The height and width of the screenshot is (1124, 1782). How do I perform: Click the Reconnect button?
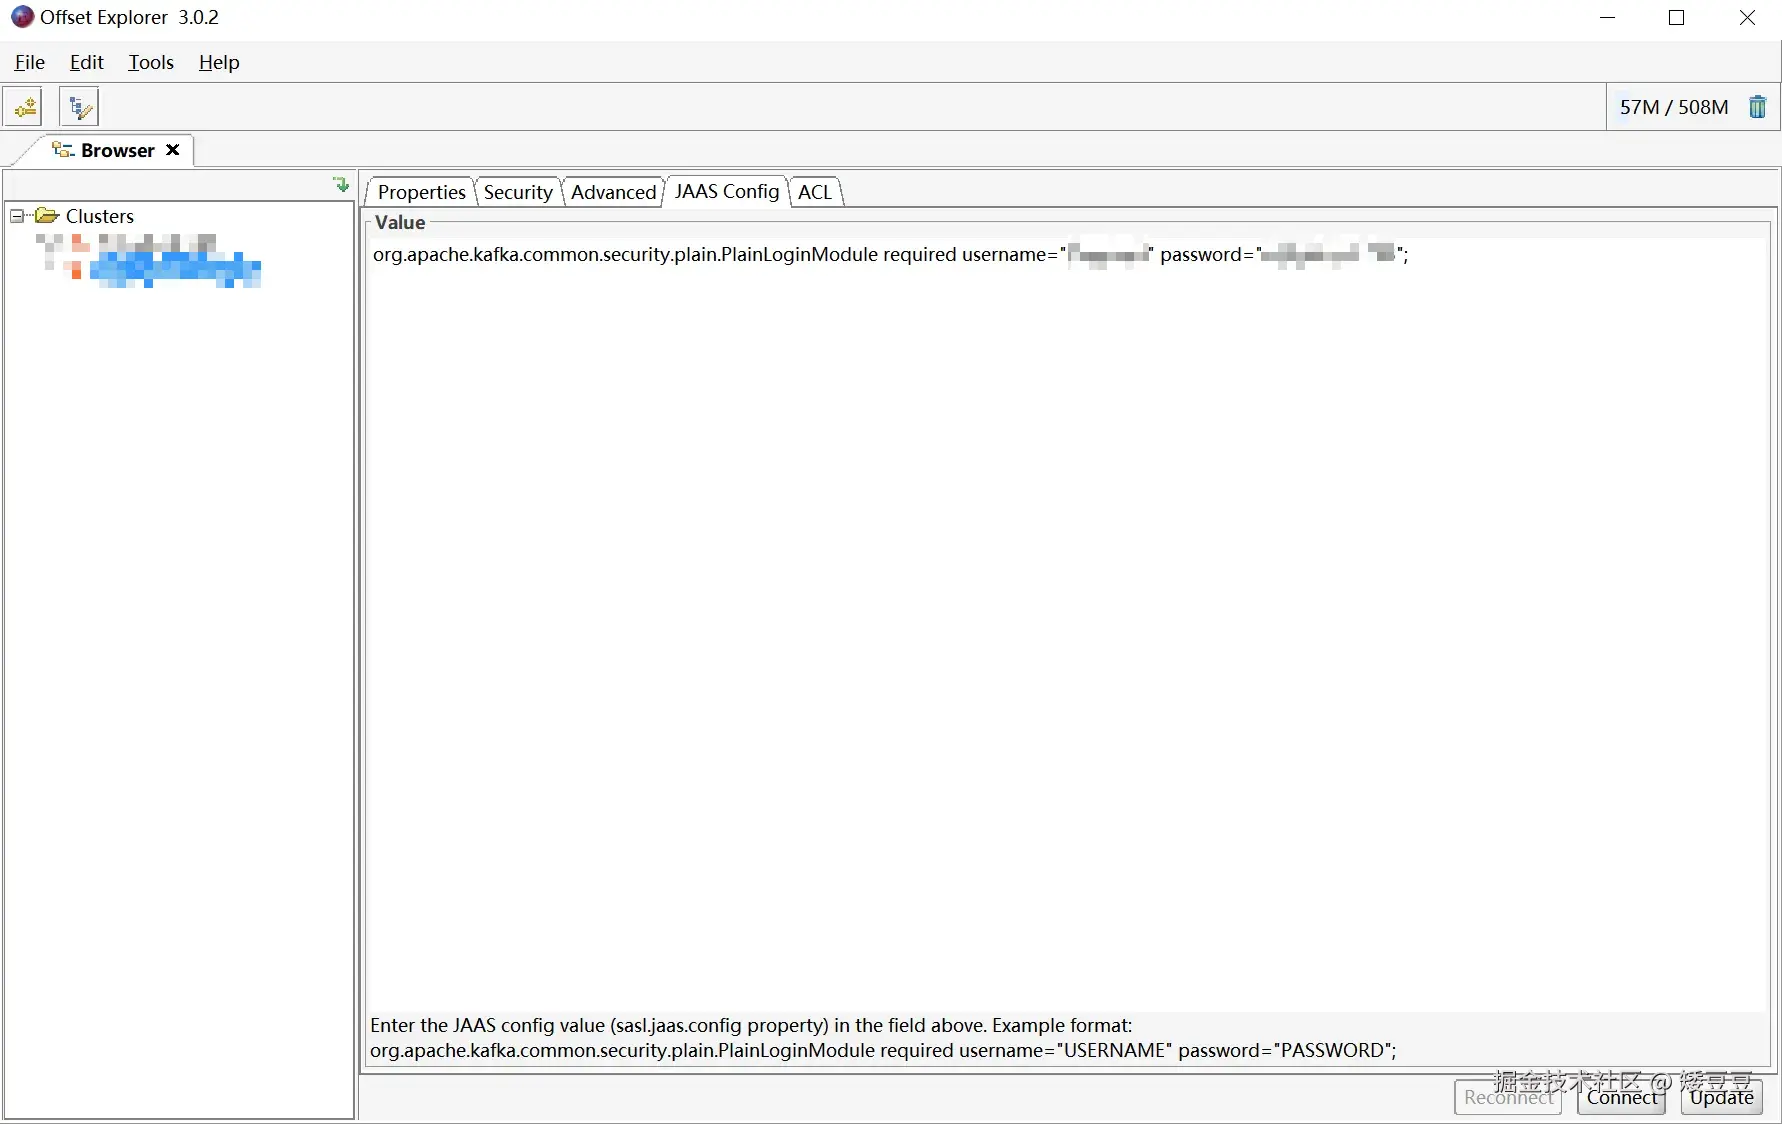pyautogui.click(x=1508, y=1097)
